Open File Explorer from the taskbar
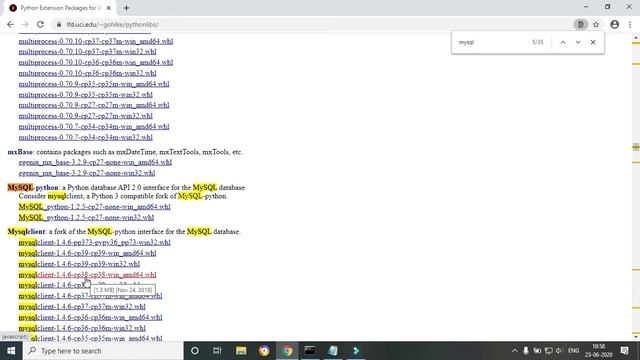 tap(241, 351)
